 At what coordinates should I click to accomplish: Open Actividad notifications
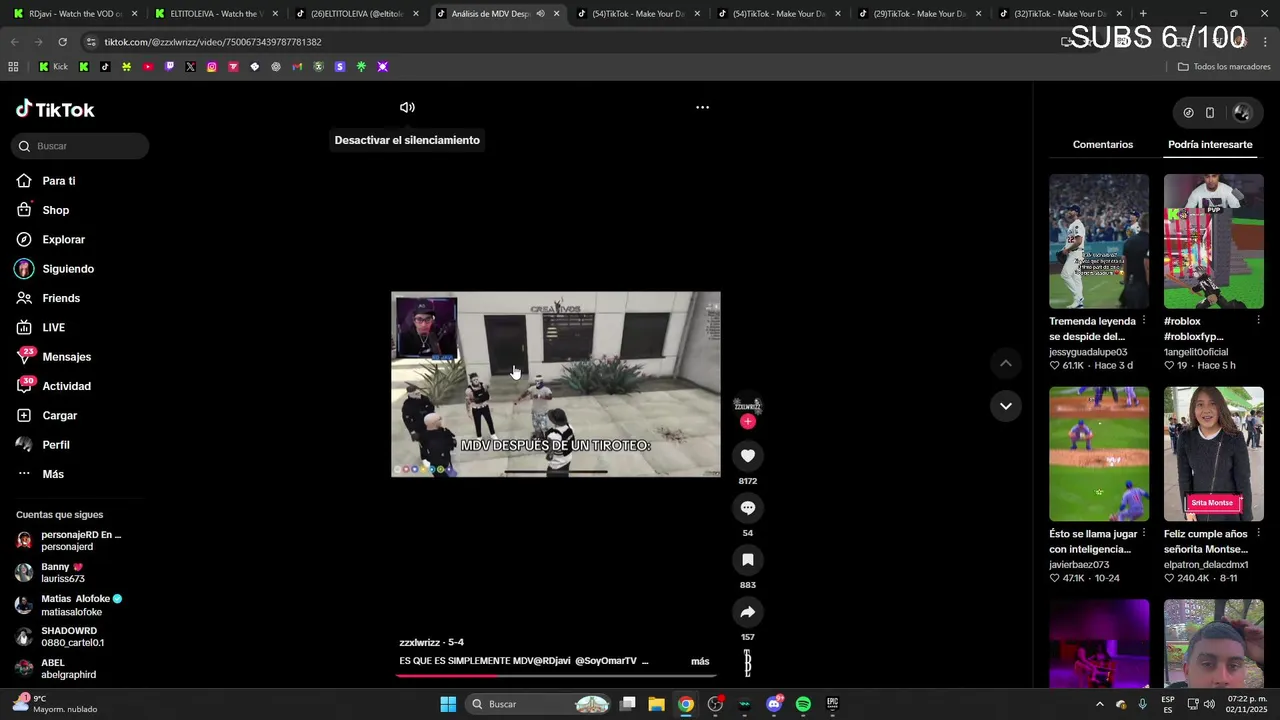66,386
